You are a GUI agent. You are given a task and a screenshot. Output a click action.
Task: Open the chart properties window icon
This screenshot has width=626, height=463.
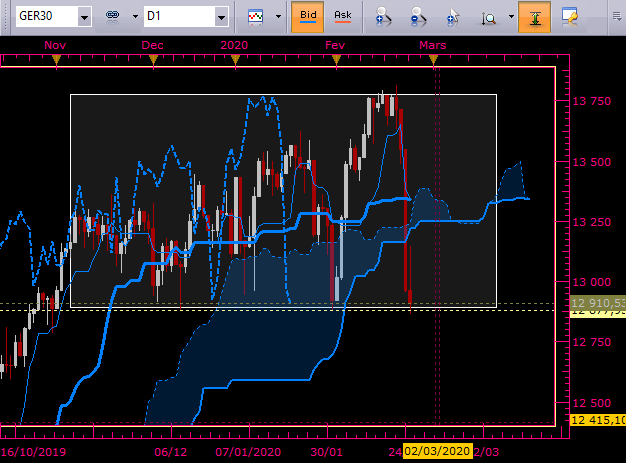click(x=570, y=16)
